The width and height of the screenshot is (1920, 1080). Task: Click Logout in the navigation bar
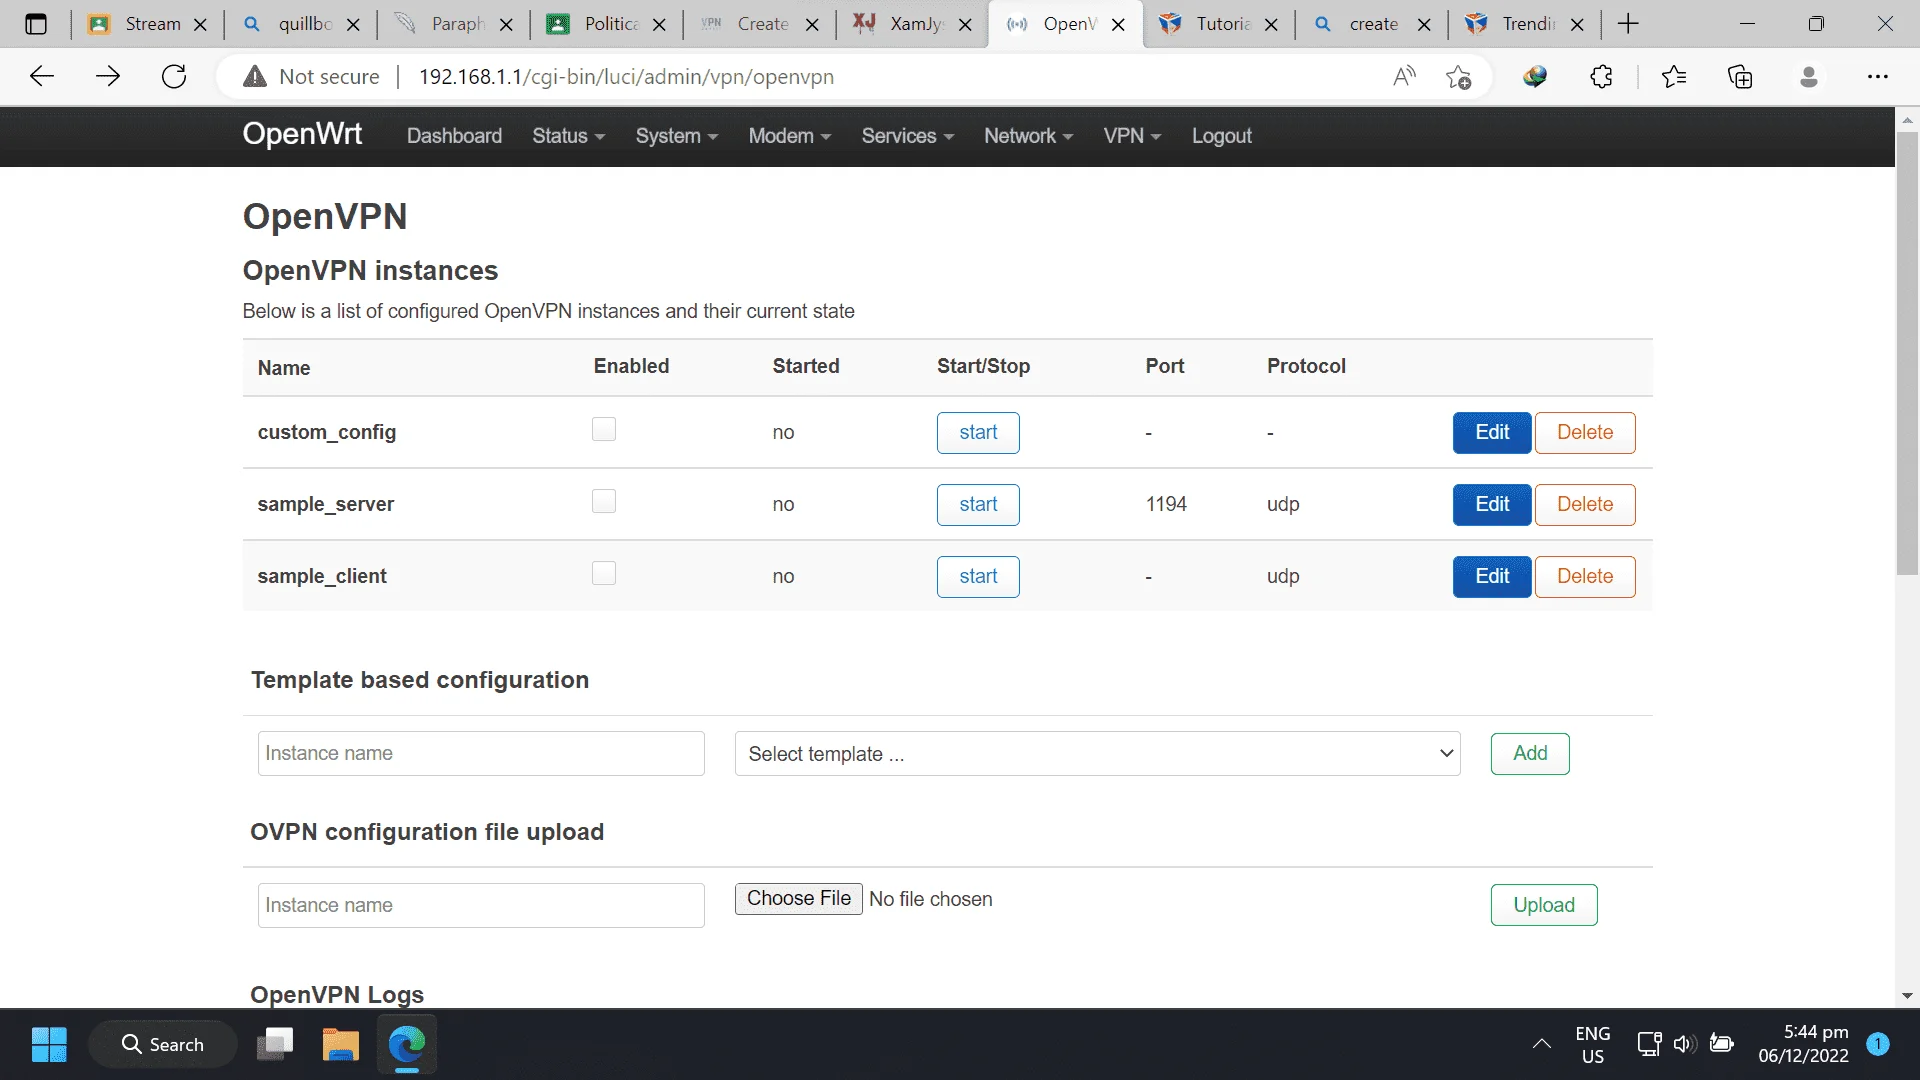pos(1221,136)
